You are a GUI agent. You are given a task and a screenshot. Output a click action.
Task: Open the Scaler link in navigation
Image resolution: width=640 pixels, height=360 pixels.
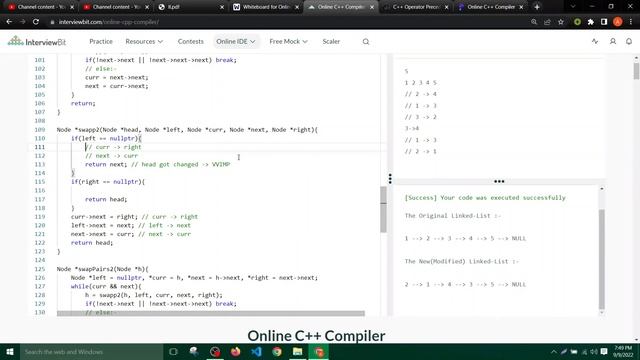331,41
